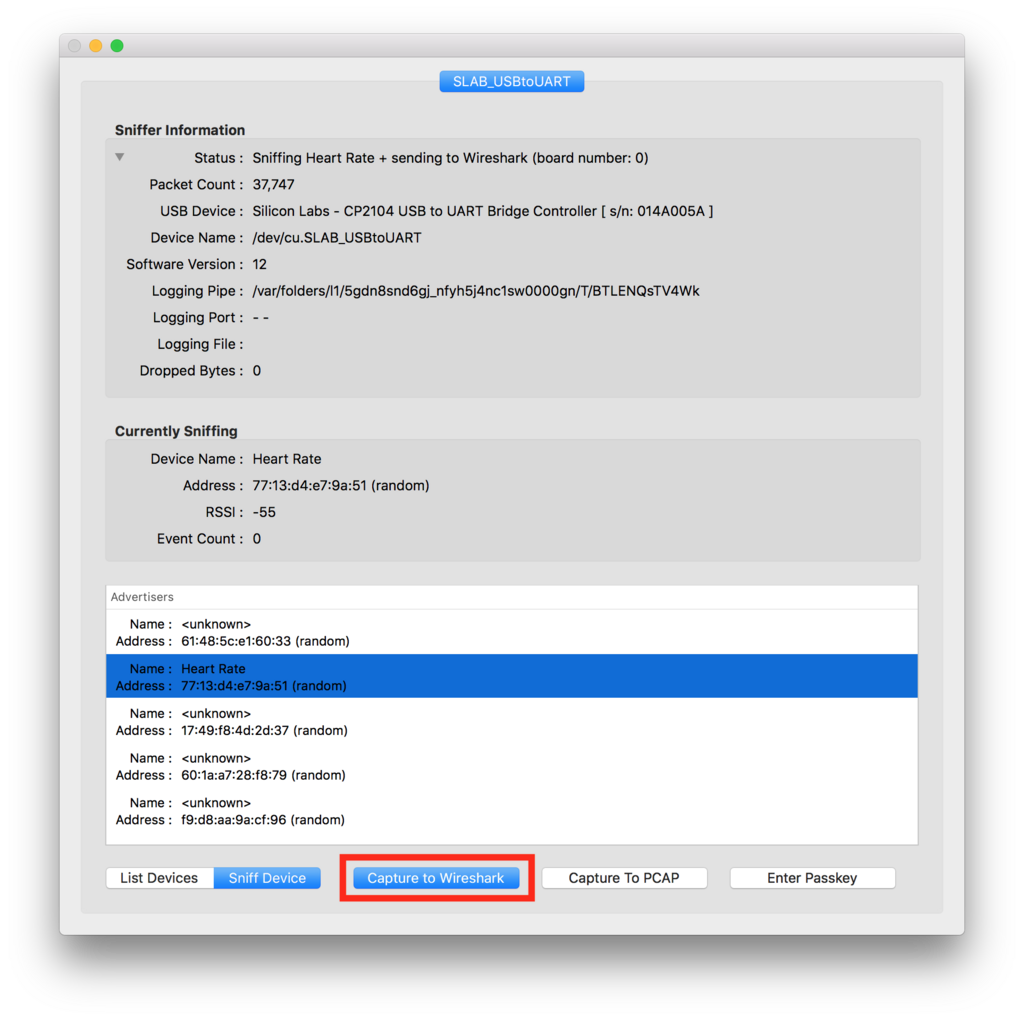Select the Sniff Device segment
Viewport: 1024px width, 1020px height.
(x=267, y=878)
